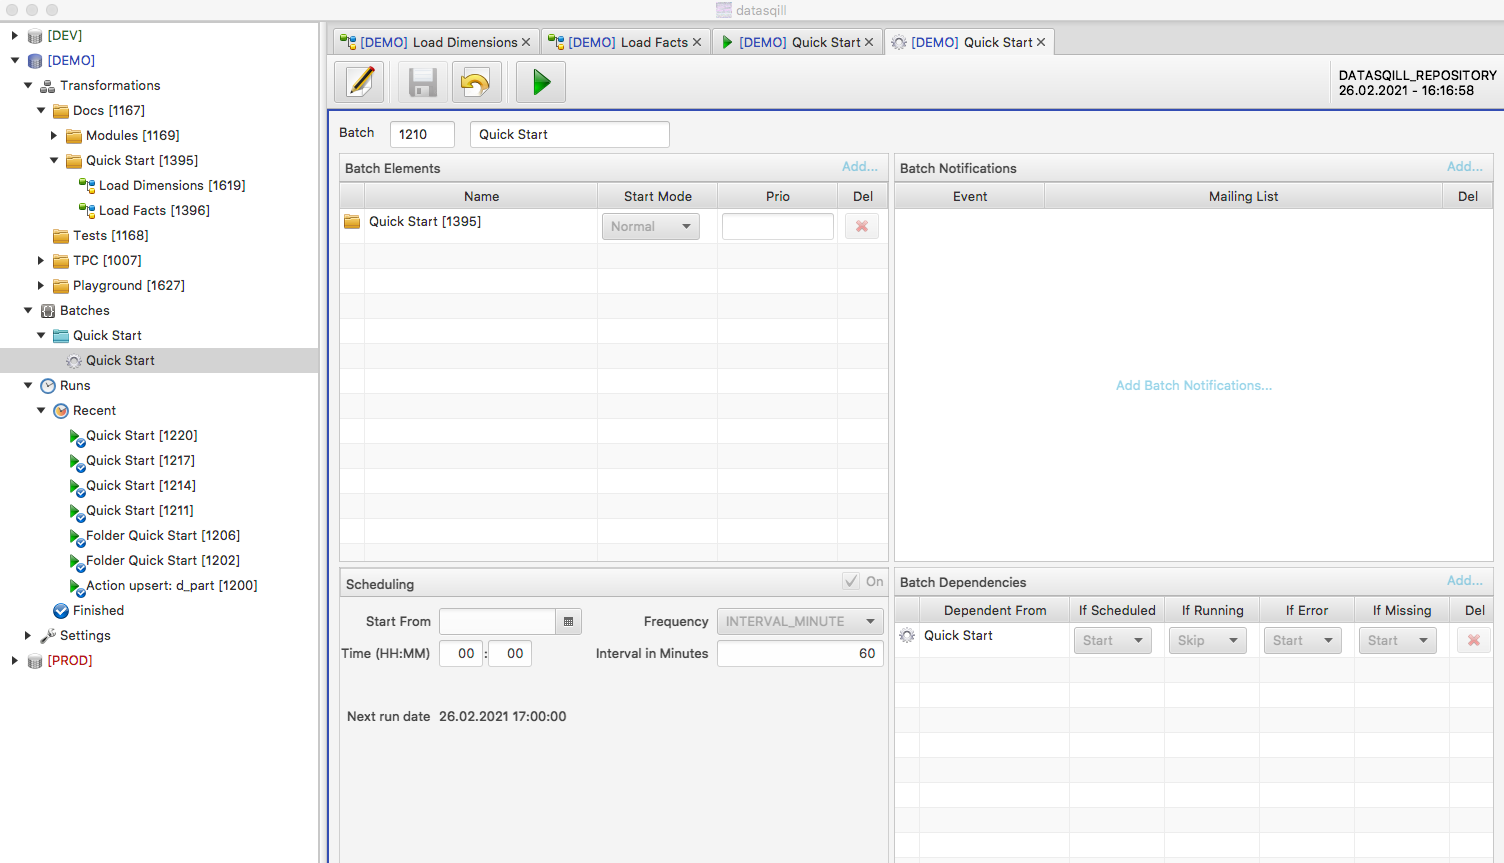The image size is (1504, 863).
Task: Expand the [PROD] repository node
Action: coord(15,660)
